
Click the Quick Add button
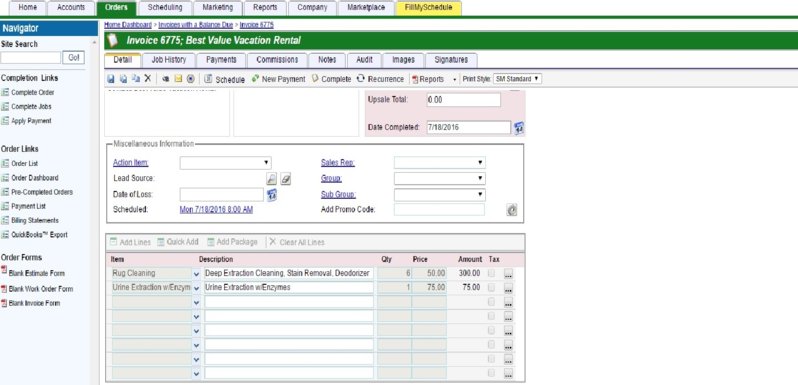(178, 242)
